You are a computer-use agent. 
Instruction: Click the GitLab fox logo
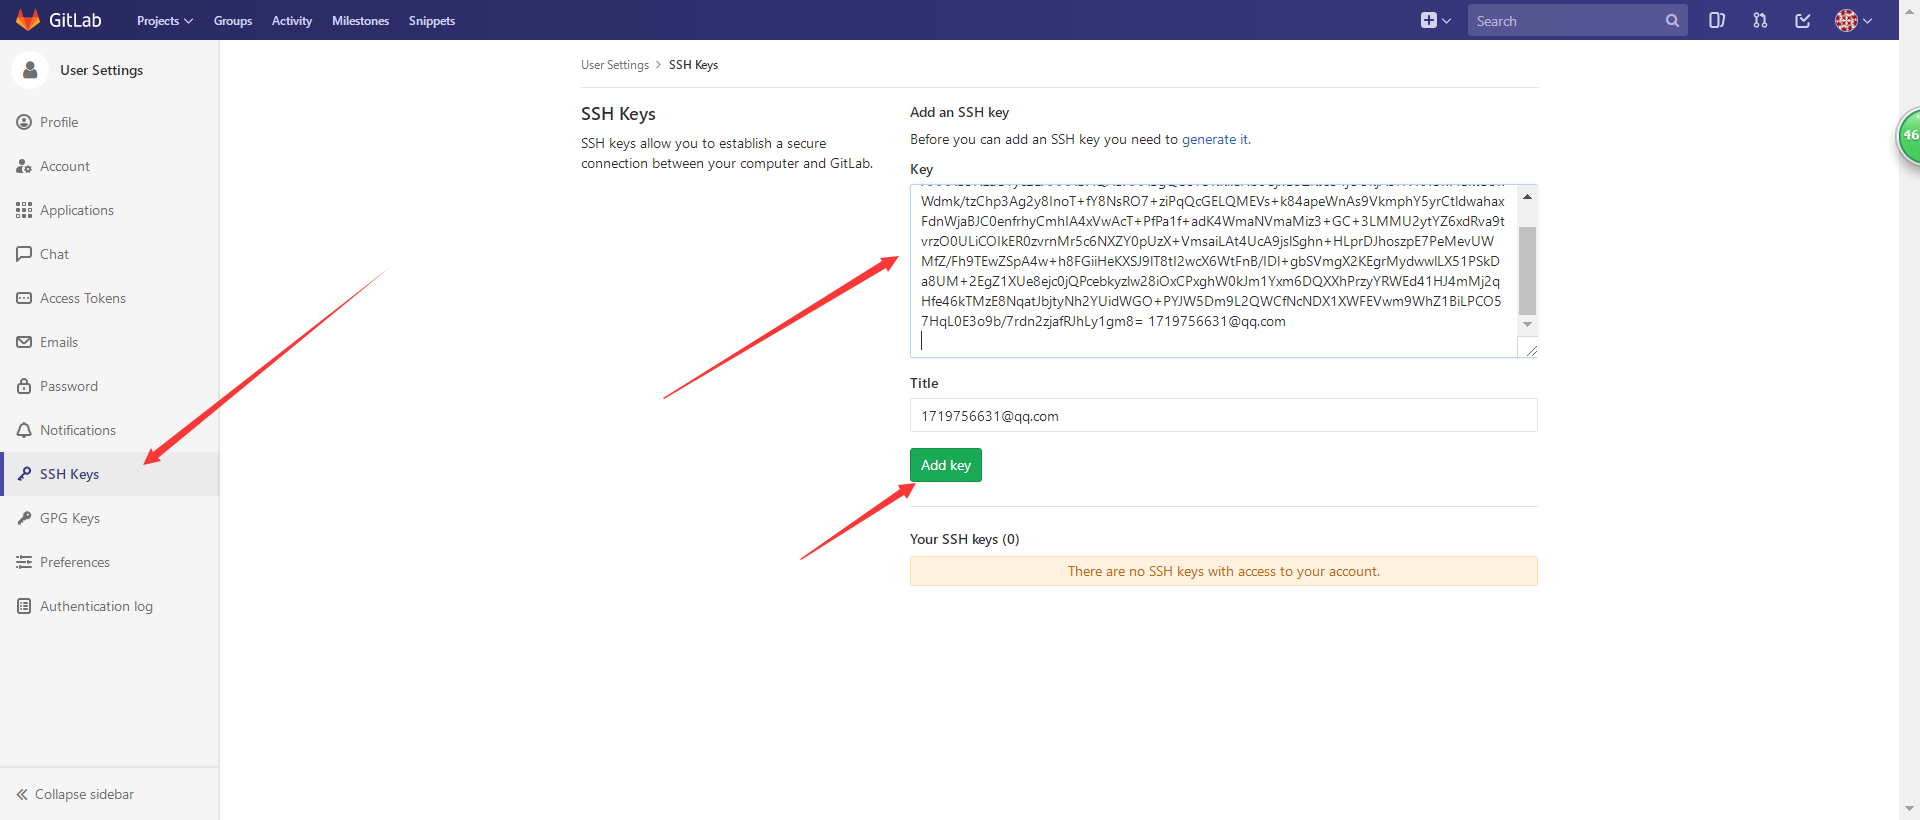pyautogui.click(x=28, y=20)
